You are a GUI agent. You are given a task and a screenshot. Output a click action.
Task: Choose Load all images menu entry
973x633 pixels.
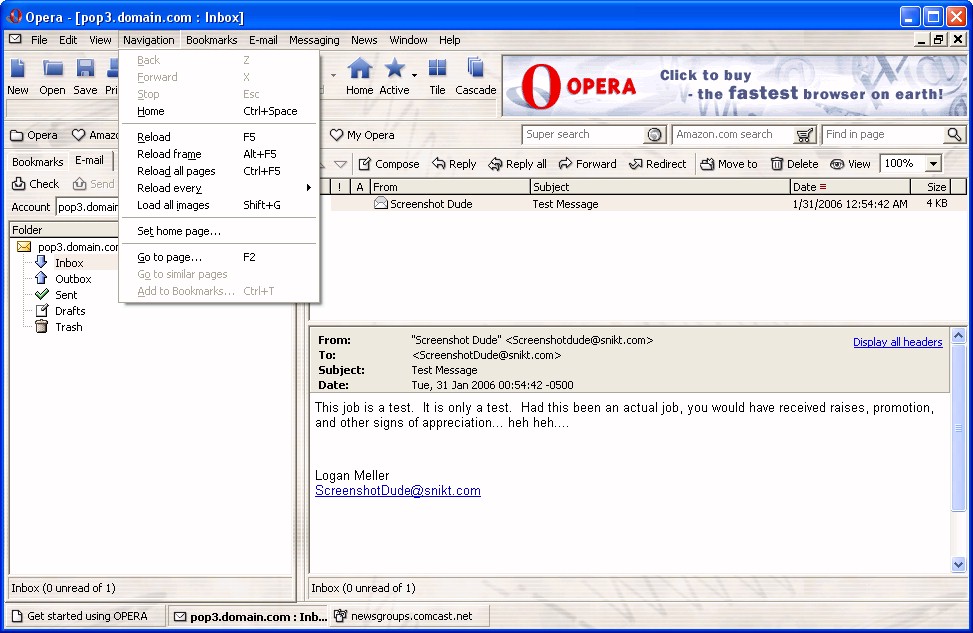click(220, 205)
